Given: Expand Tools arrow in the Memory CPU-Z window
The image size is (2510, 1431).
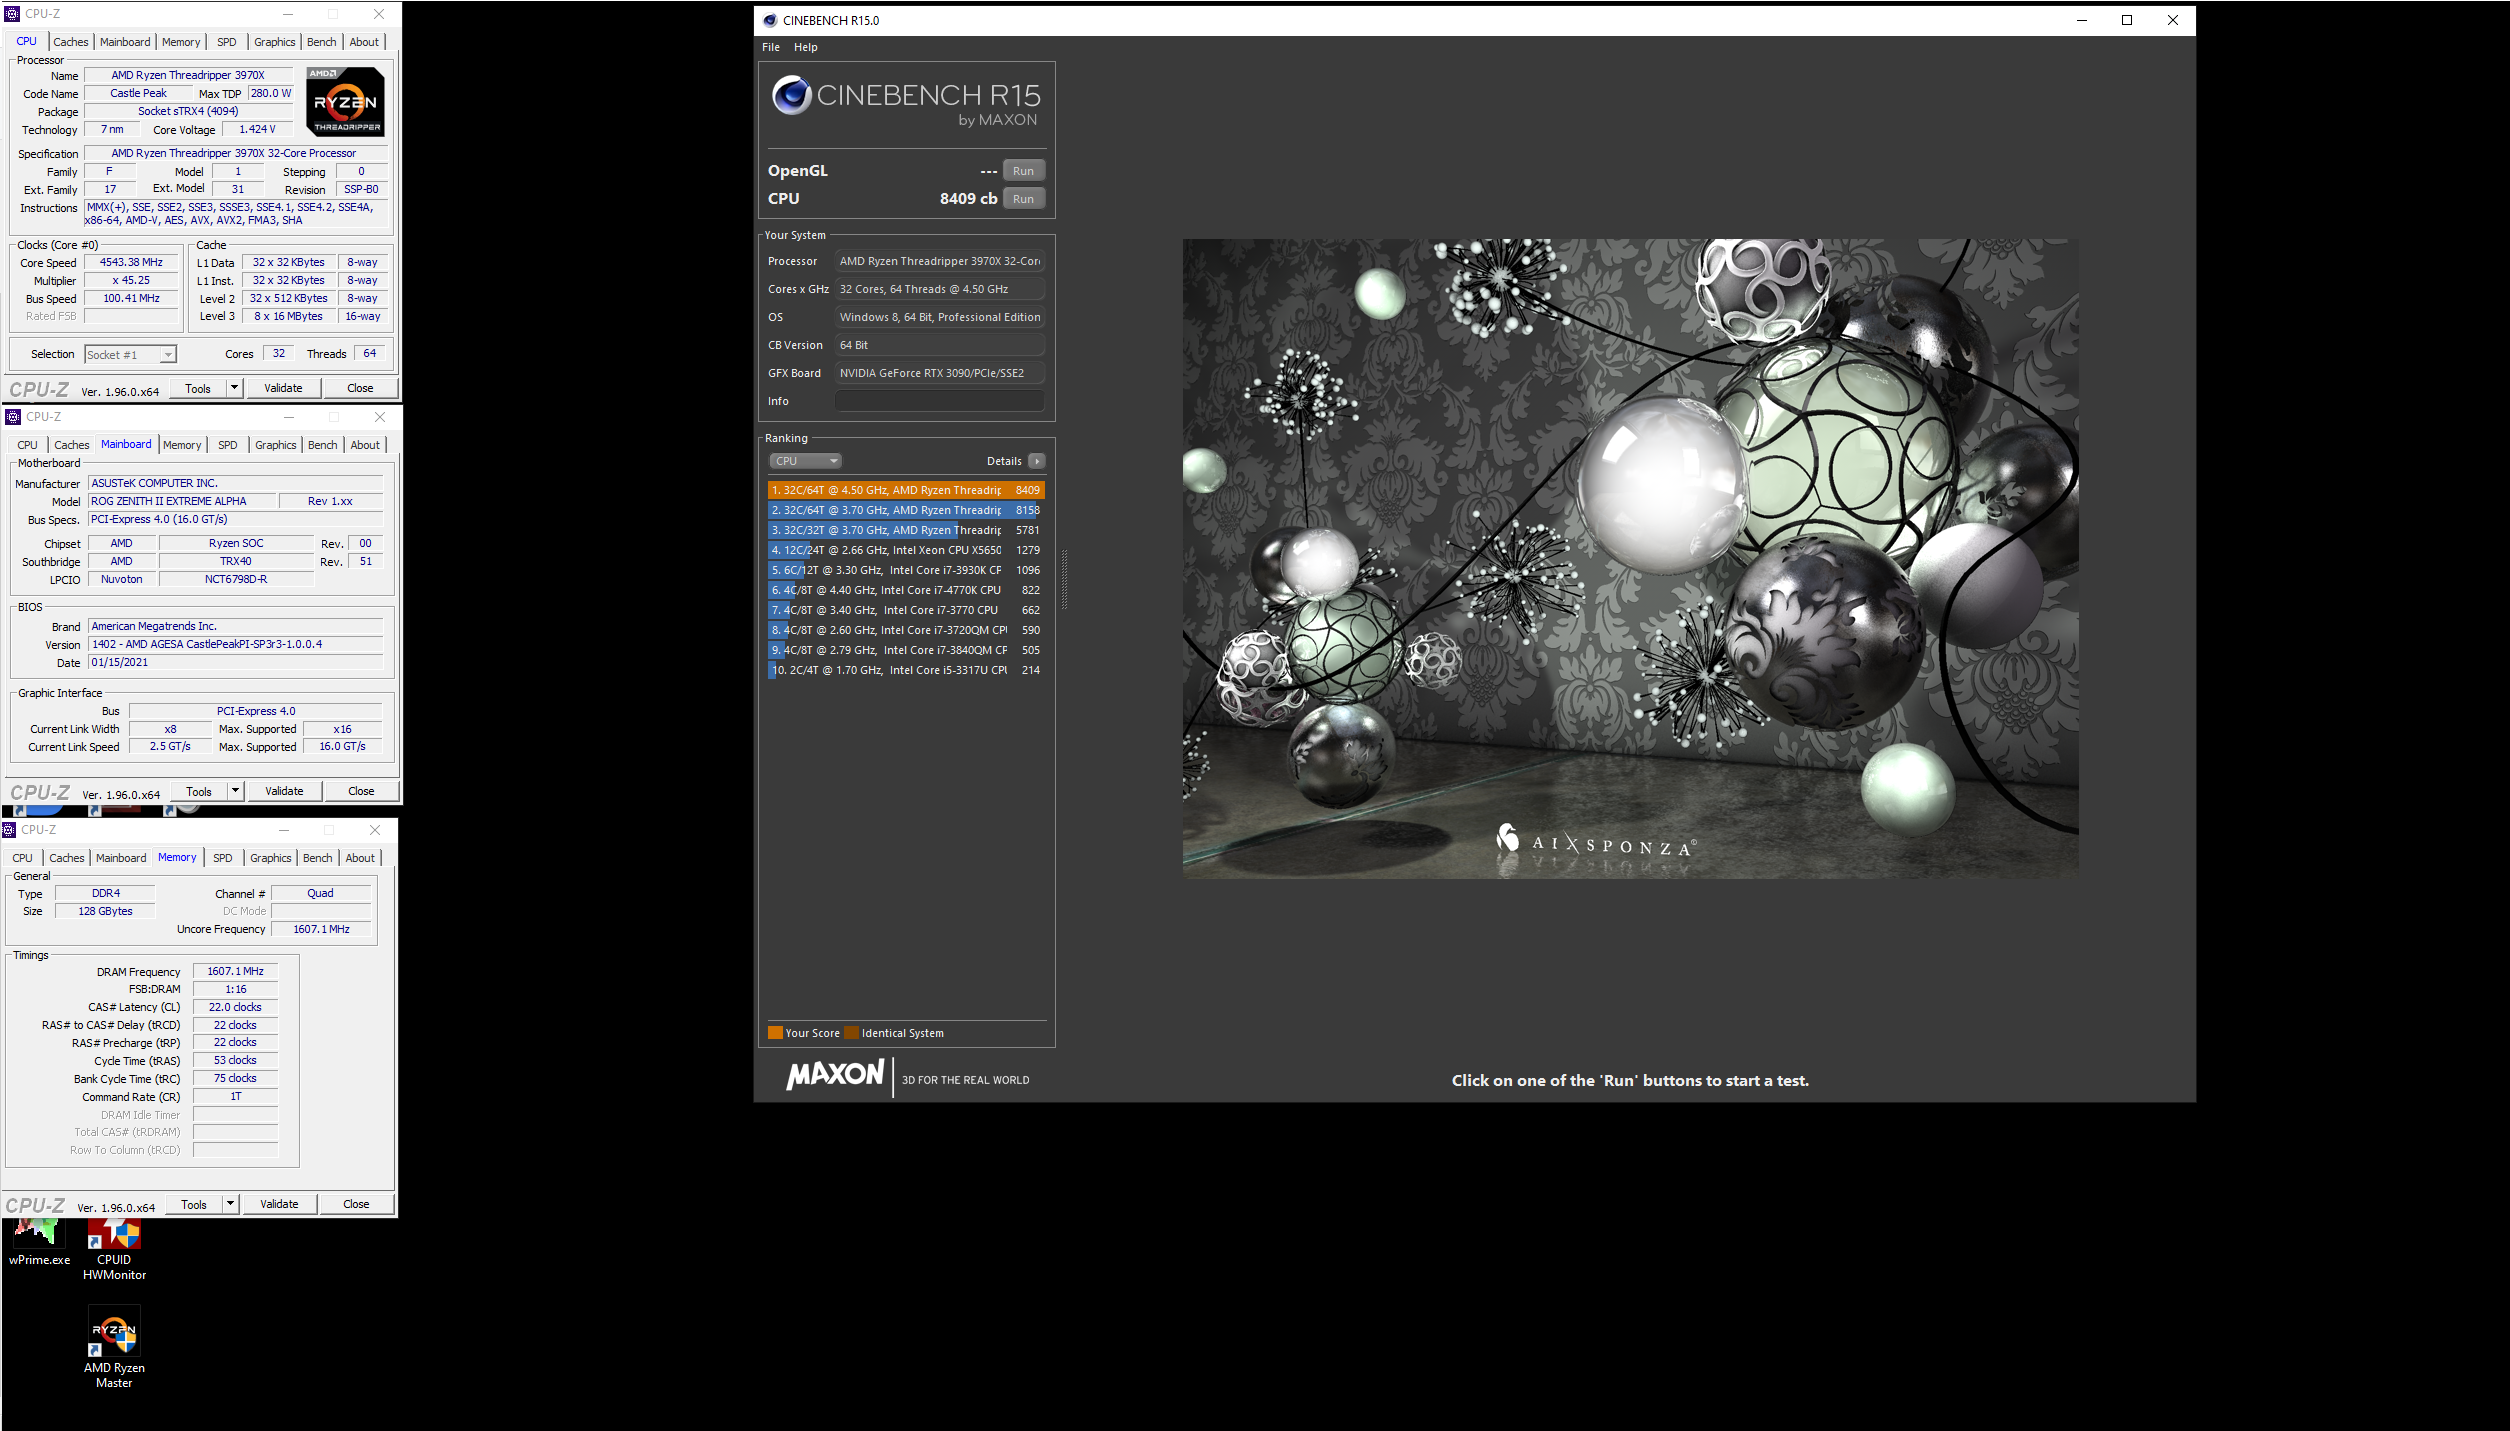Looking at the screenshot, I should (x=230, y=1204).
